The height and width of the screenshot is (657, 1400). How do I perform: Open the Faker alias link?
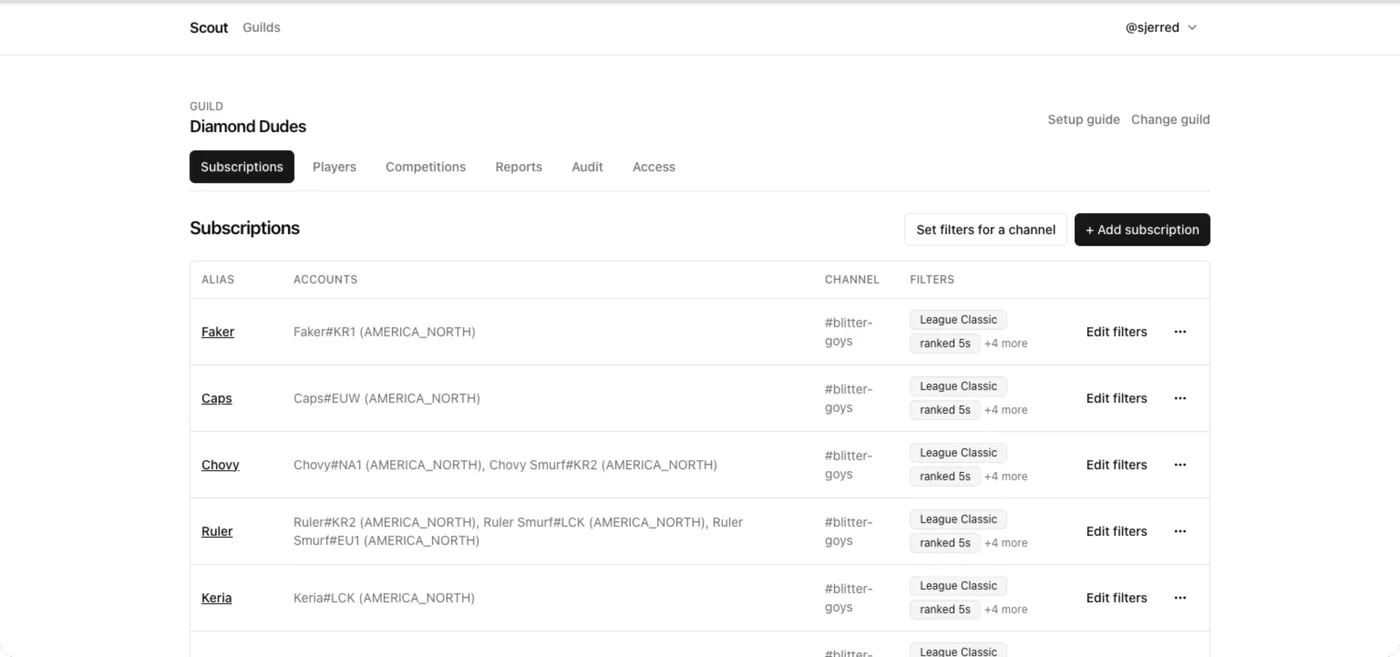pyautogui.click(x=218, y=332)
